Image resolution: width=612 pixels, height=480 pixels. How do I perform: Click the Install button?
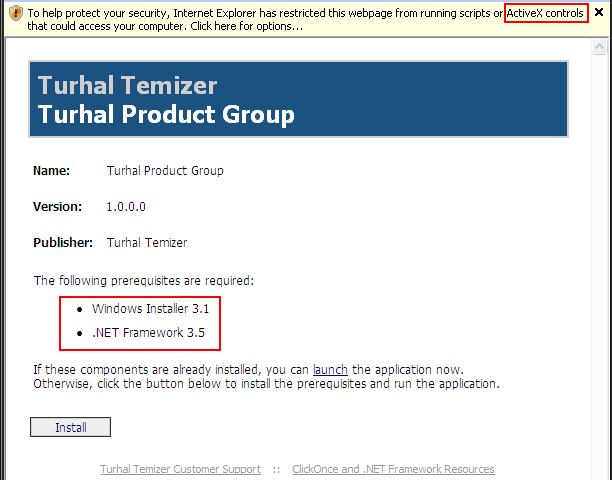[x=70, y=427]
